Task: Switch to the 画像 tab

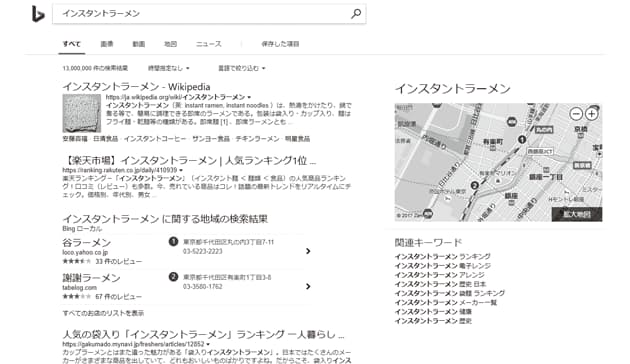Action: coord(107,44)
